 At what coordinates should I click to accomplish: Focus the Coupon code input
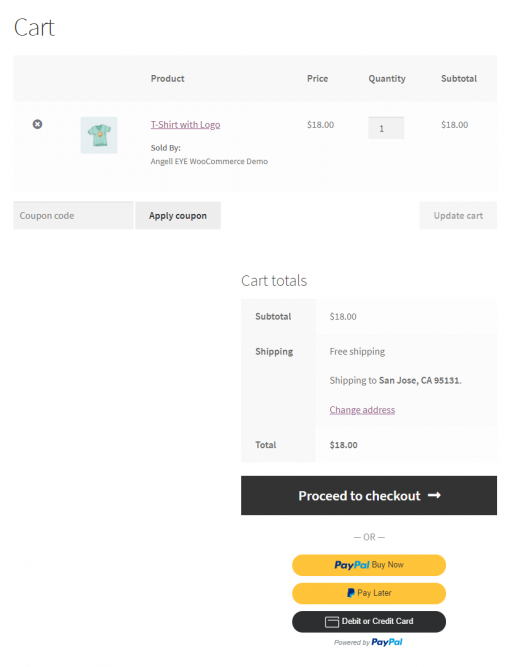coord(73,216)
